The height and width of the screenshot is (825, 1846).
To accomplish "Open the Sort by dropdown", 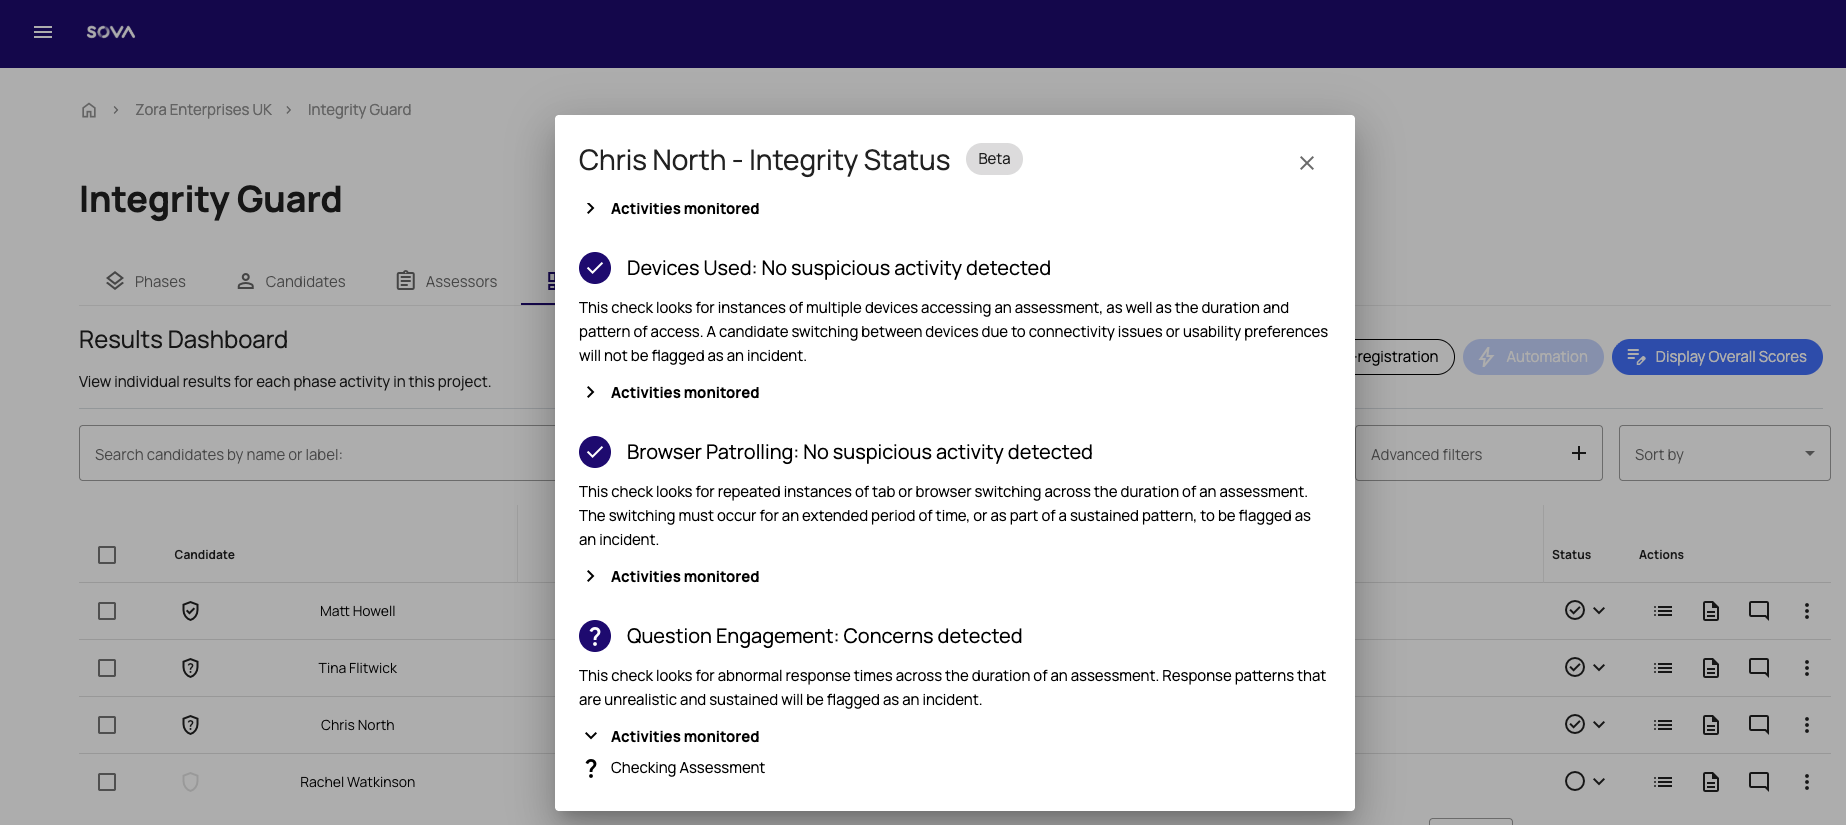I will tap(1723, 454).
